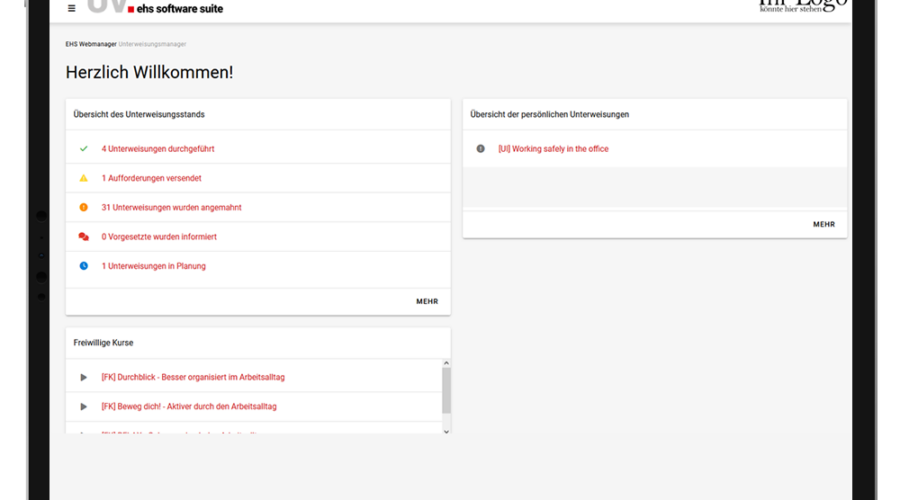Click the green checkmark status icon
The width and height of the screenshot is (900, 500).
click(x=84, y=149)
